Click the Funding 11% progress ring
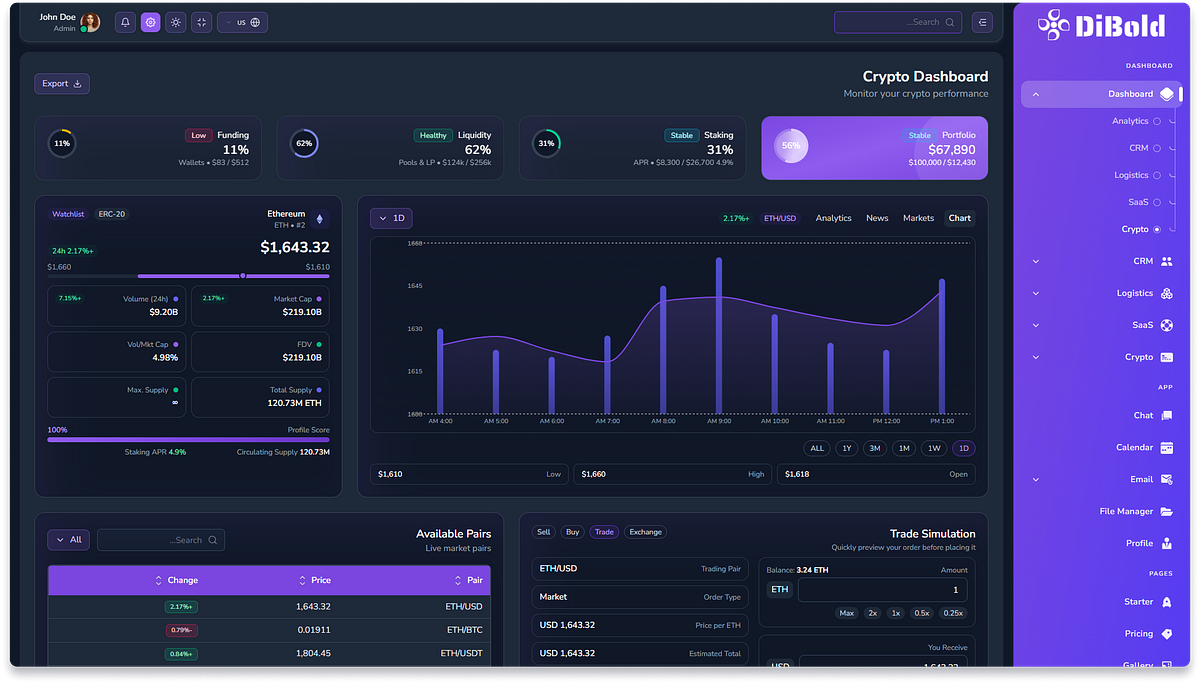This screenshot has width=1200, height=684. (x=62, y=143)
